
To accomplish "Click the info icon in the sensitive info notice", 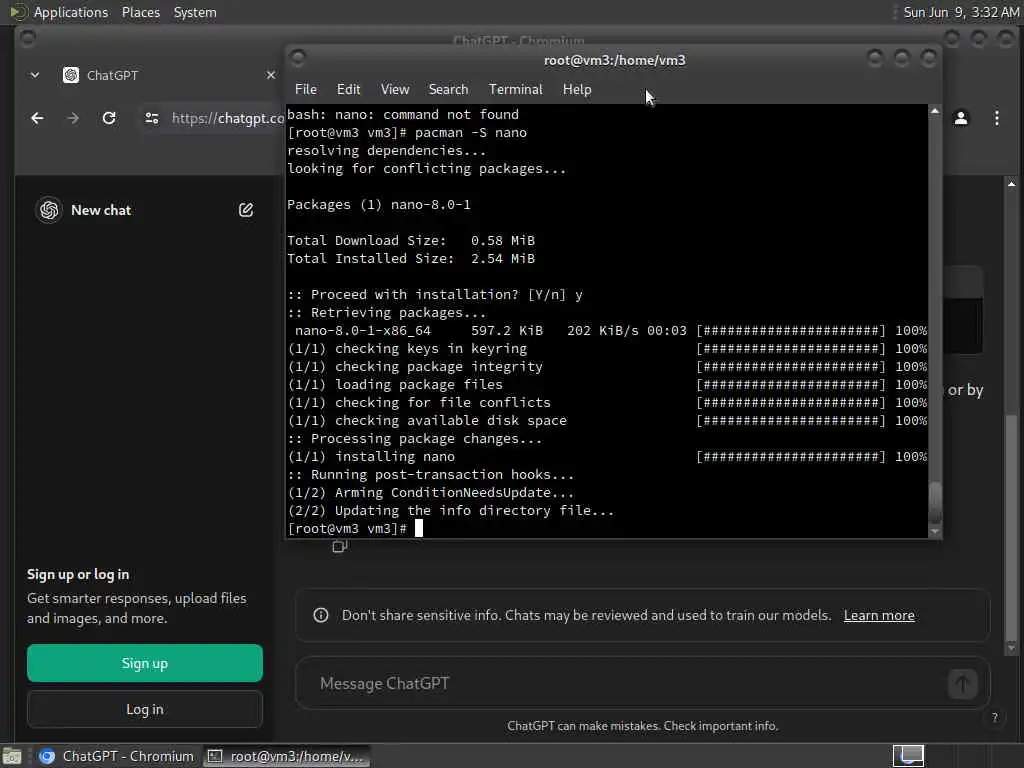I will 321,615.
